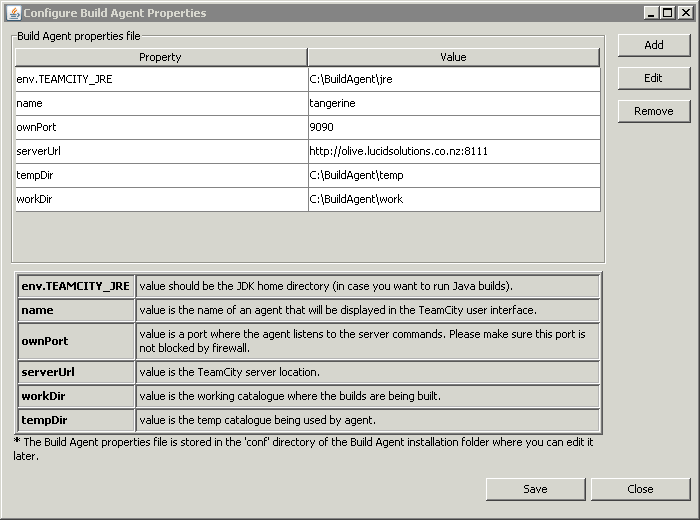Screen dimensions: 700x520
Task: Click the JDK home directory description text
Action: (326, 286)
